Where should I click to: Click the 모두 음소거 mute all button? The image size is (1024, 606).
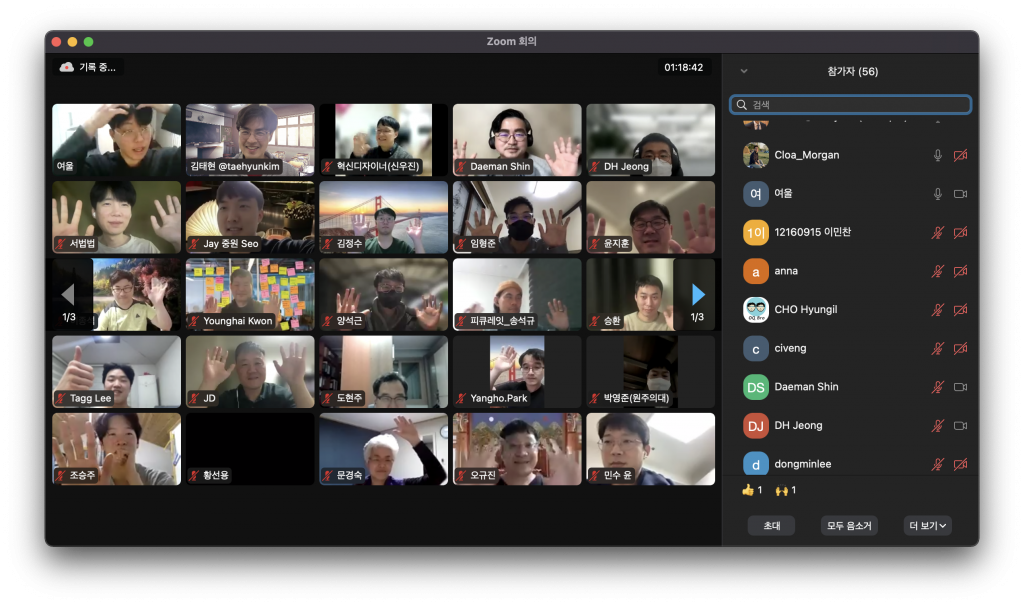pyautogui.click(x=849, y=526)
